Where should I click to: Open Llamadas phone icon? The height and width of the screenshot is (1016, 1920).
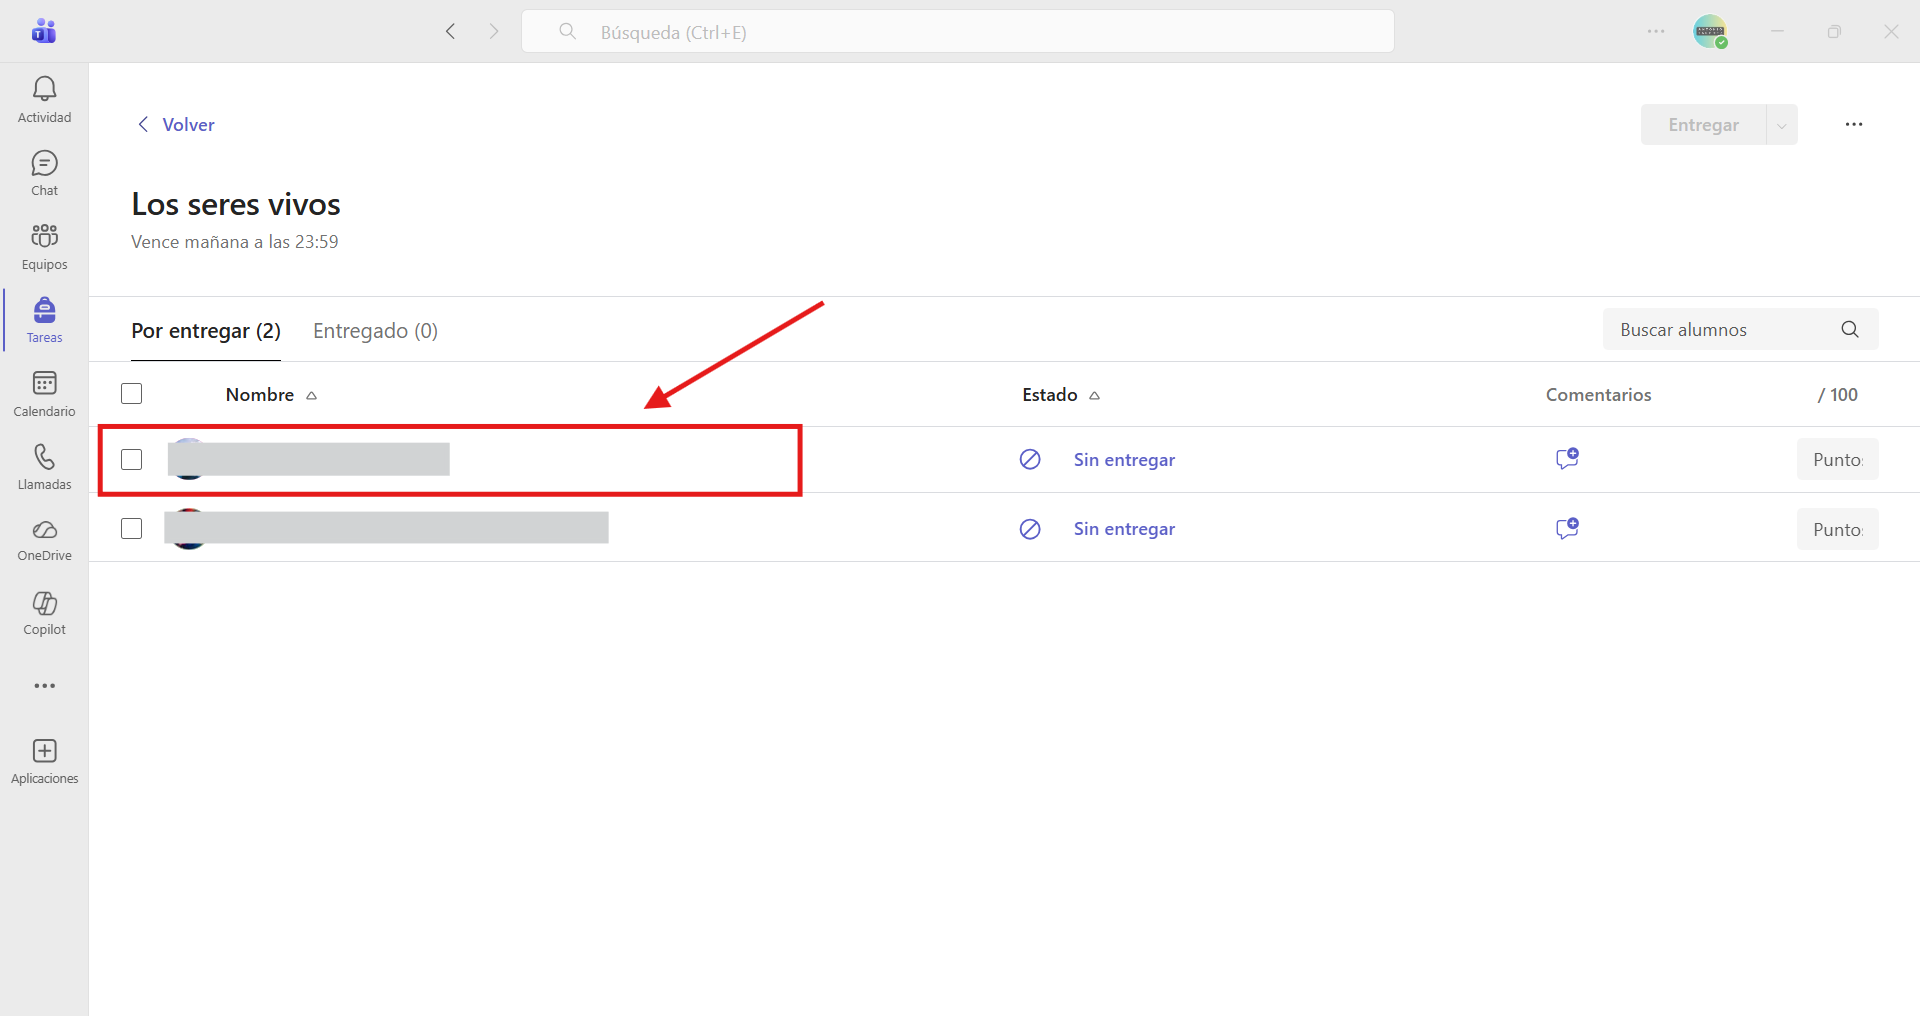tap(44, 457)
